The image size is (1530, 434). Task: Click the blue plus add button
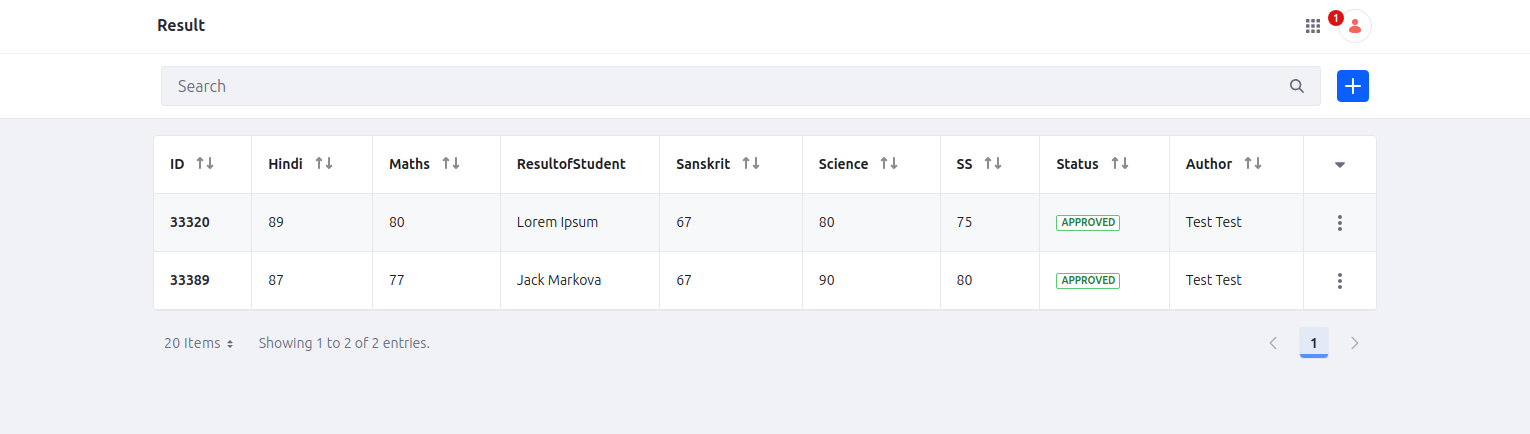pyautogui.click(x=1352, y=86)
